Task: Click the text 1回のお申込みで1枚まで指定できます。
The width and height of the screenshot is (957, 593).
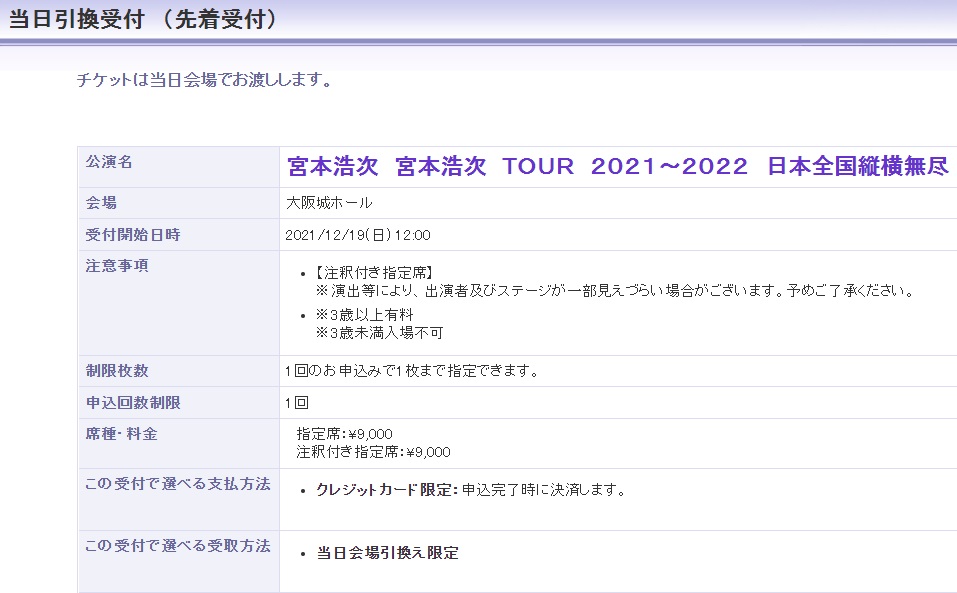Action: (413, 371)
